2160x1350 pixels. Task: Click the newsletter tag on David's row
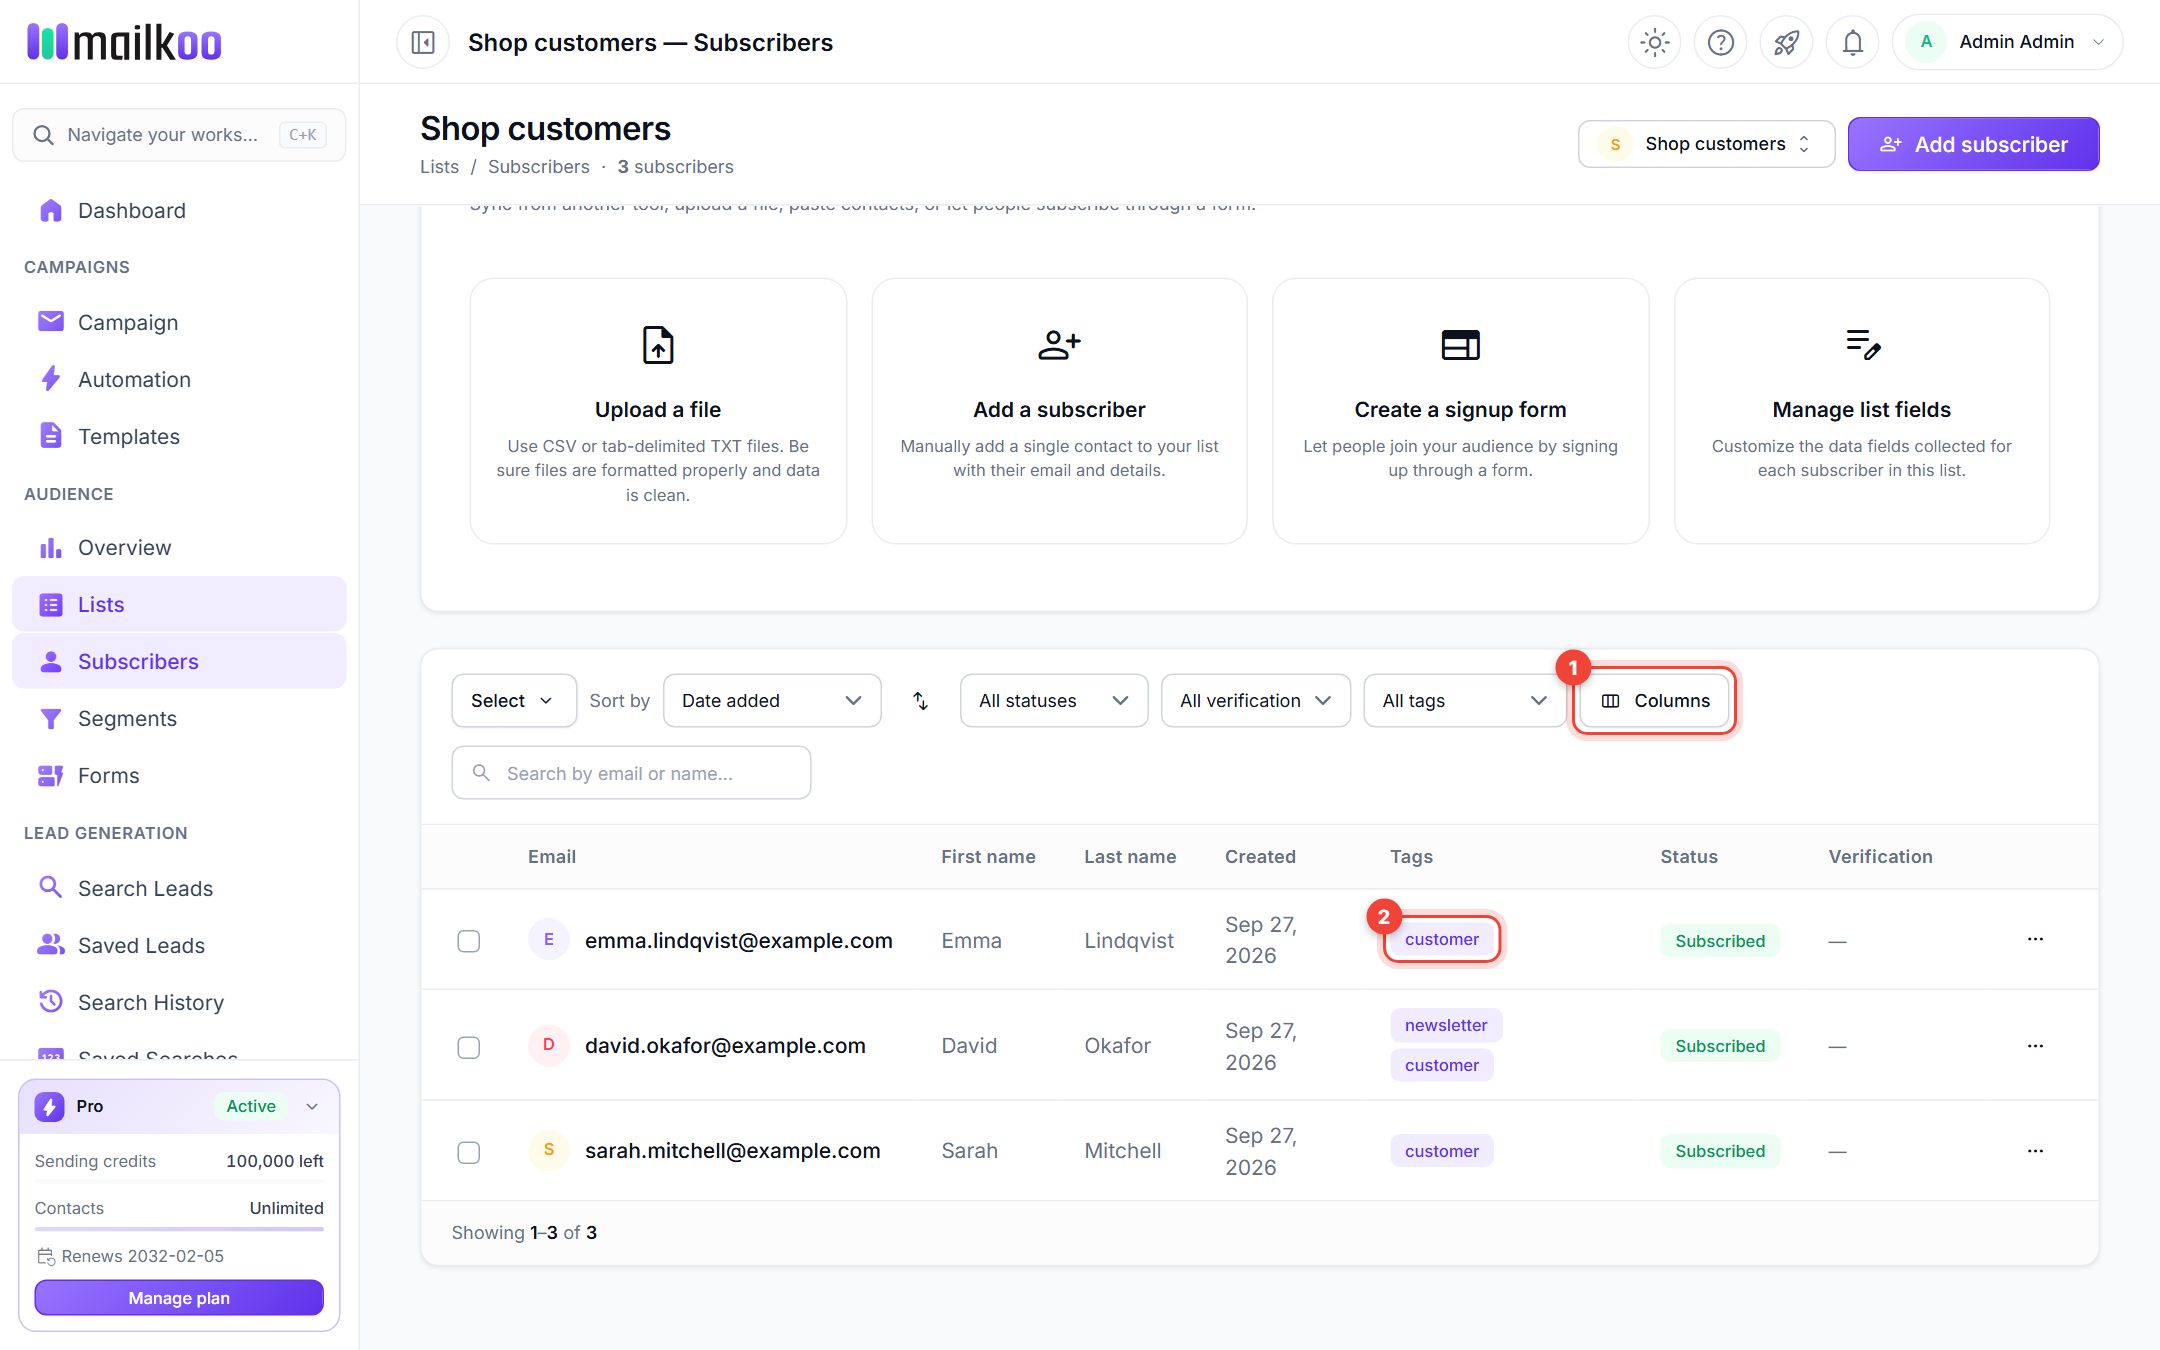1445,1025
